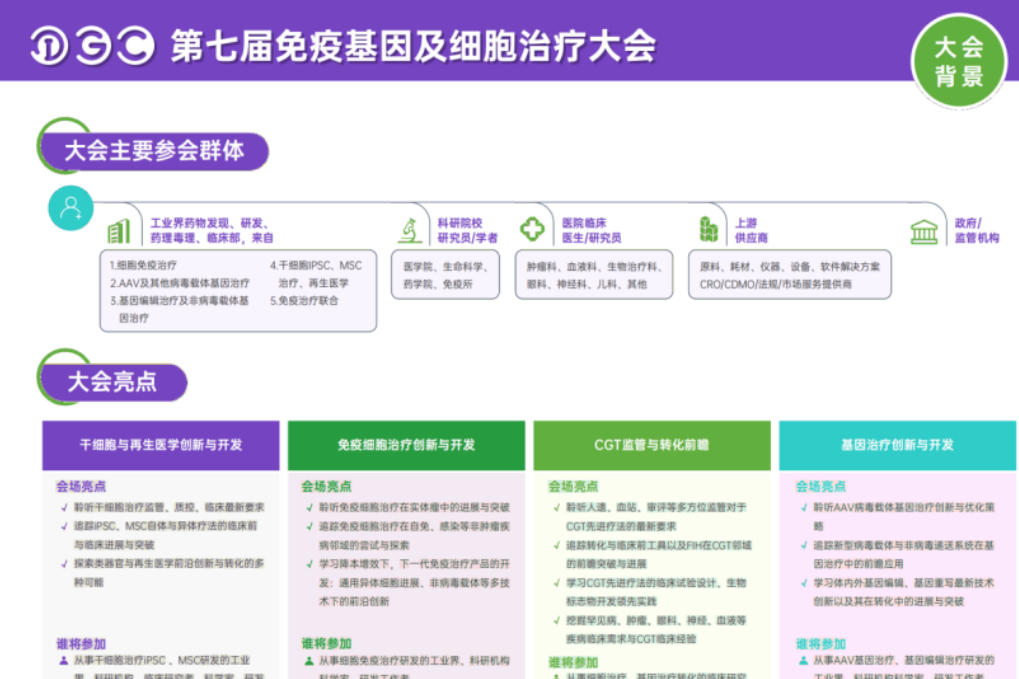The height and width of the screenshot is (679, 1019).
Task: Select the factory icon for 工业界药物发现
Action: 120,229
